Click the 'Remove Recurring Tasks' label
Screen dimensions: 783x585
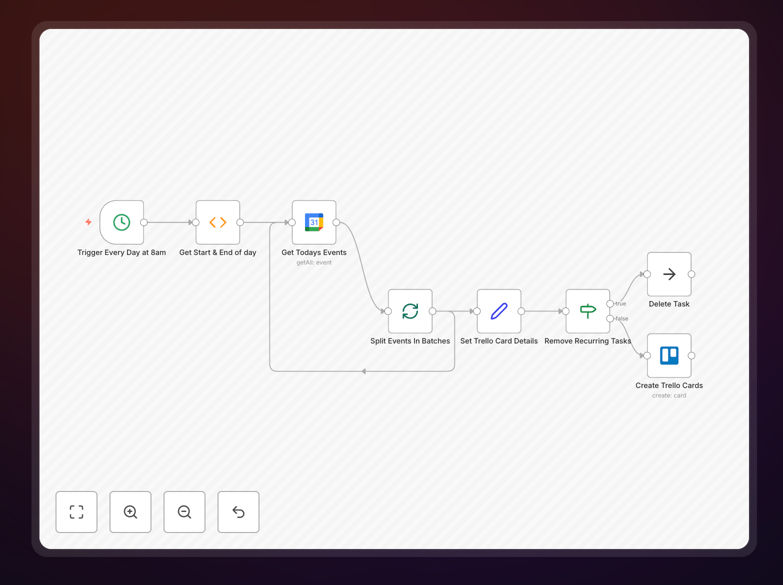(x=588, y=341)
